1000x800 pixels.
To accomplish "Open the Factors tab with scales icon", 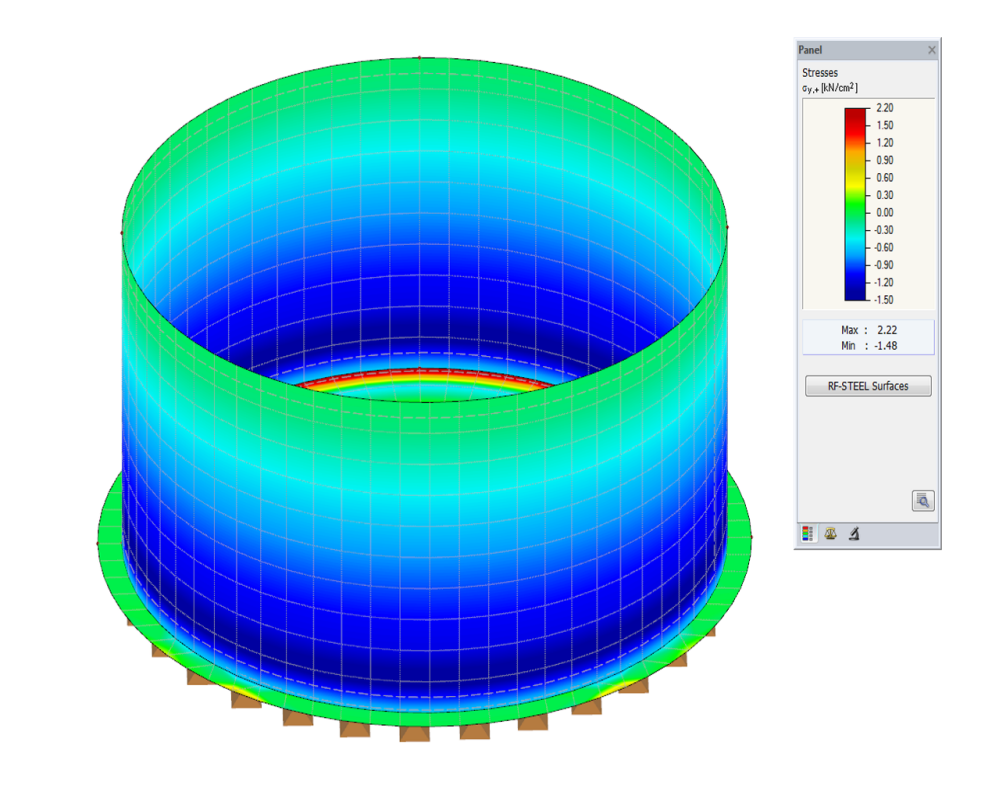I will 831,533.
